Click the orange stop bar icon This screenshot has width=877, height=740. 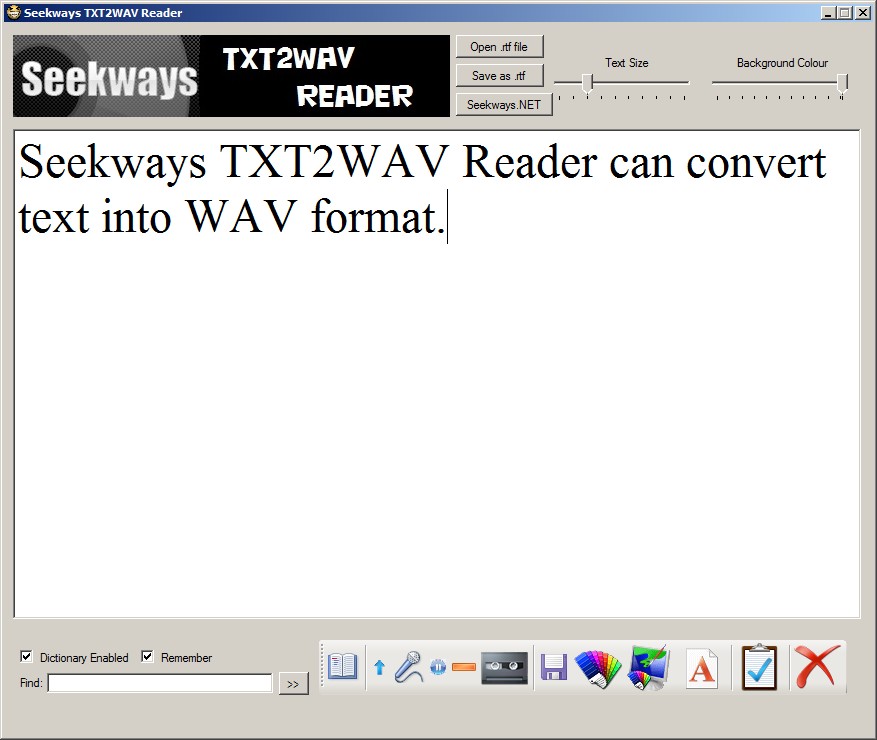tap(464, 667)
